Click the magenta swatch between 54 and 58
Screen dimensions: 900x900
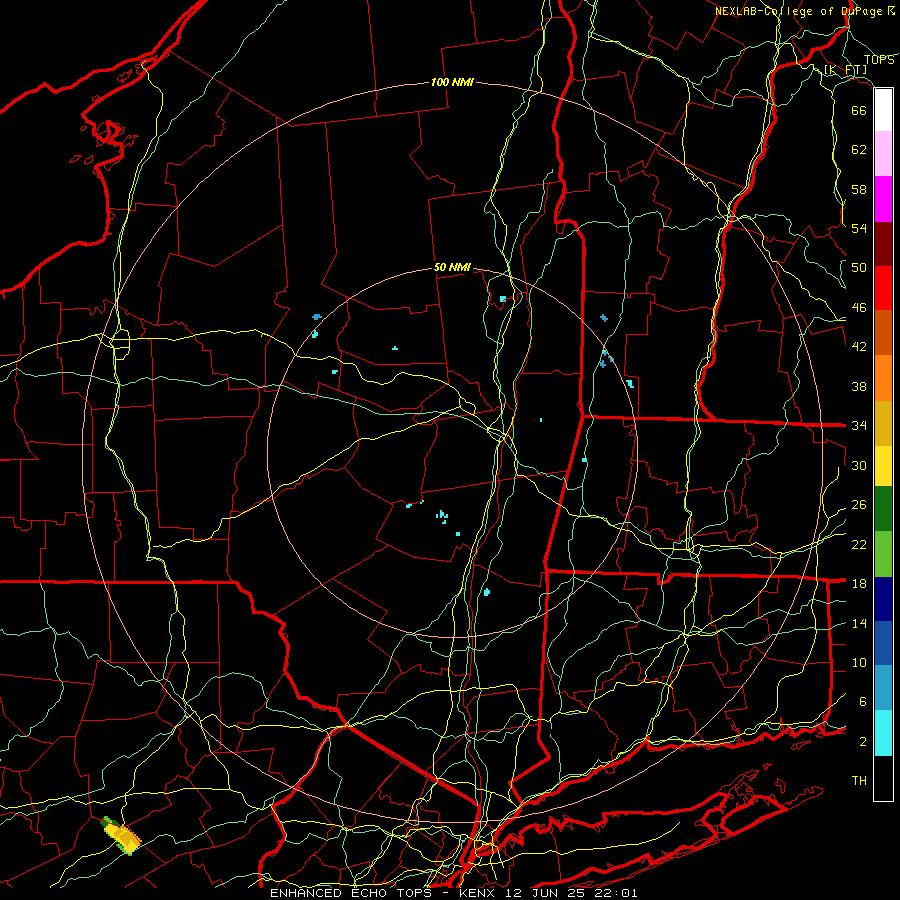883,199
